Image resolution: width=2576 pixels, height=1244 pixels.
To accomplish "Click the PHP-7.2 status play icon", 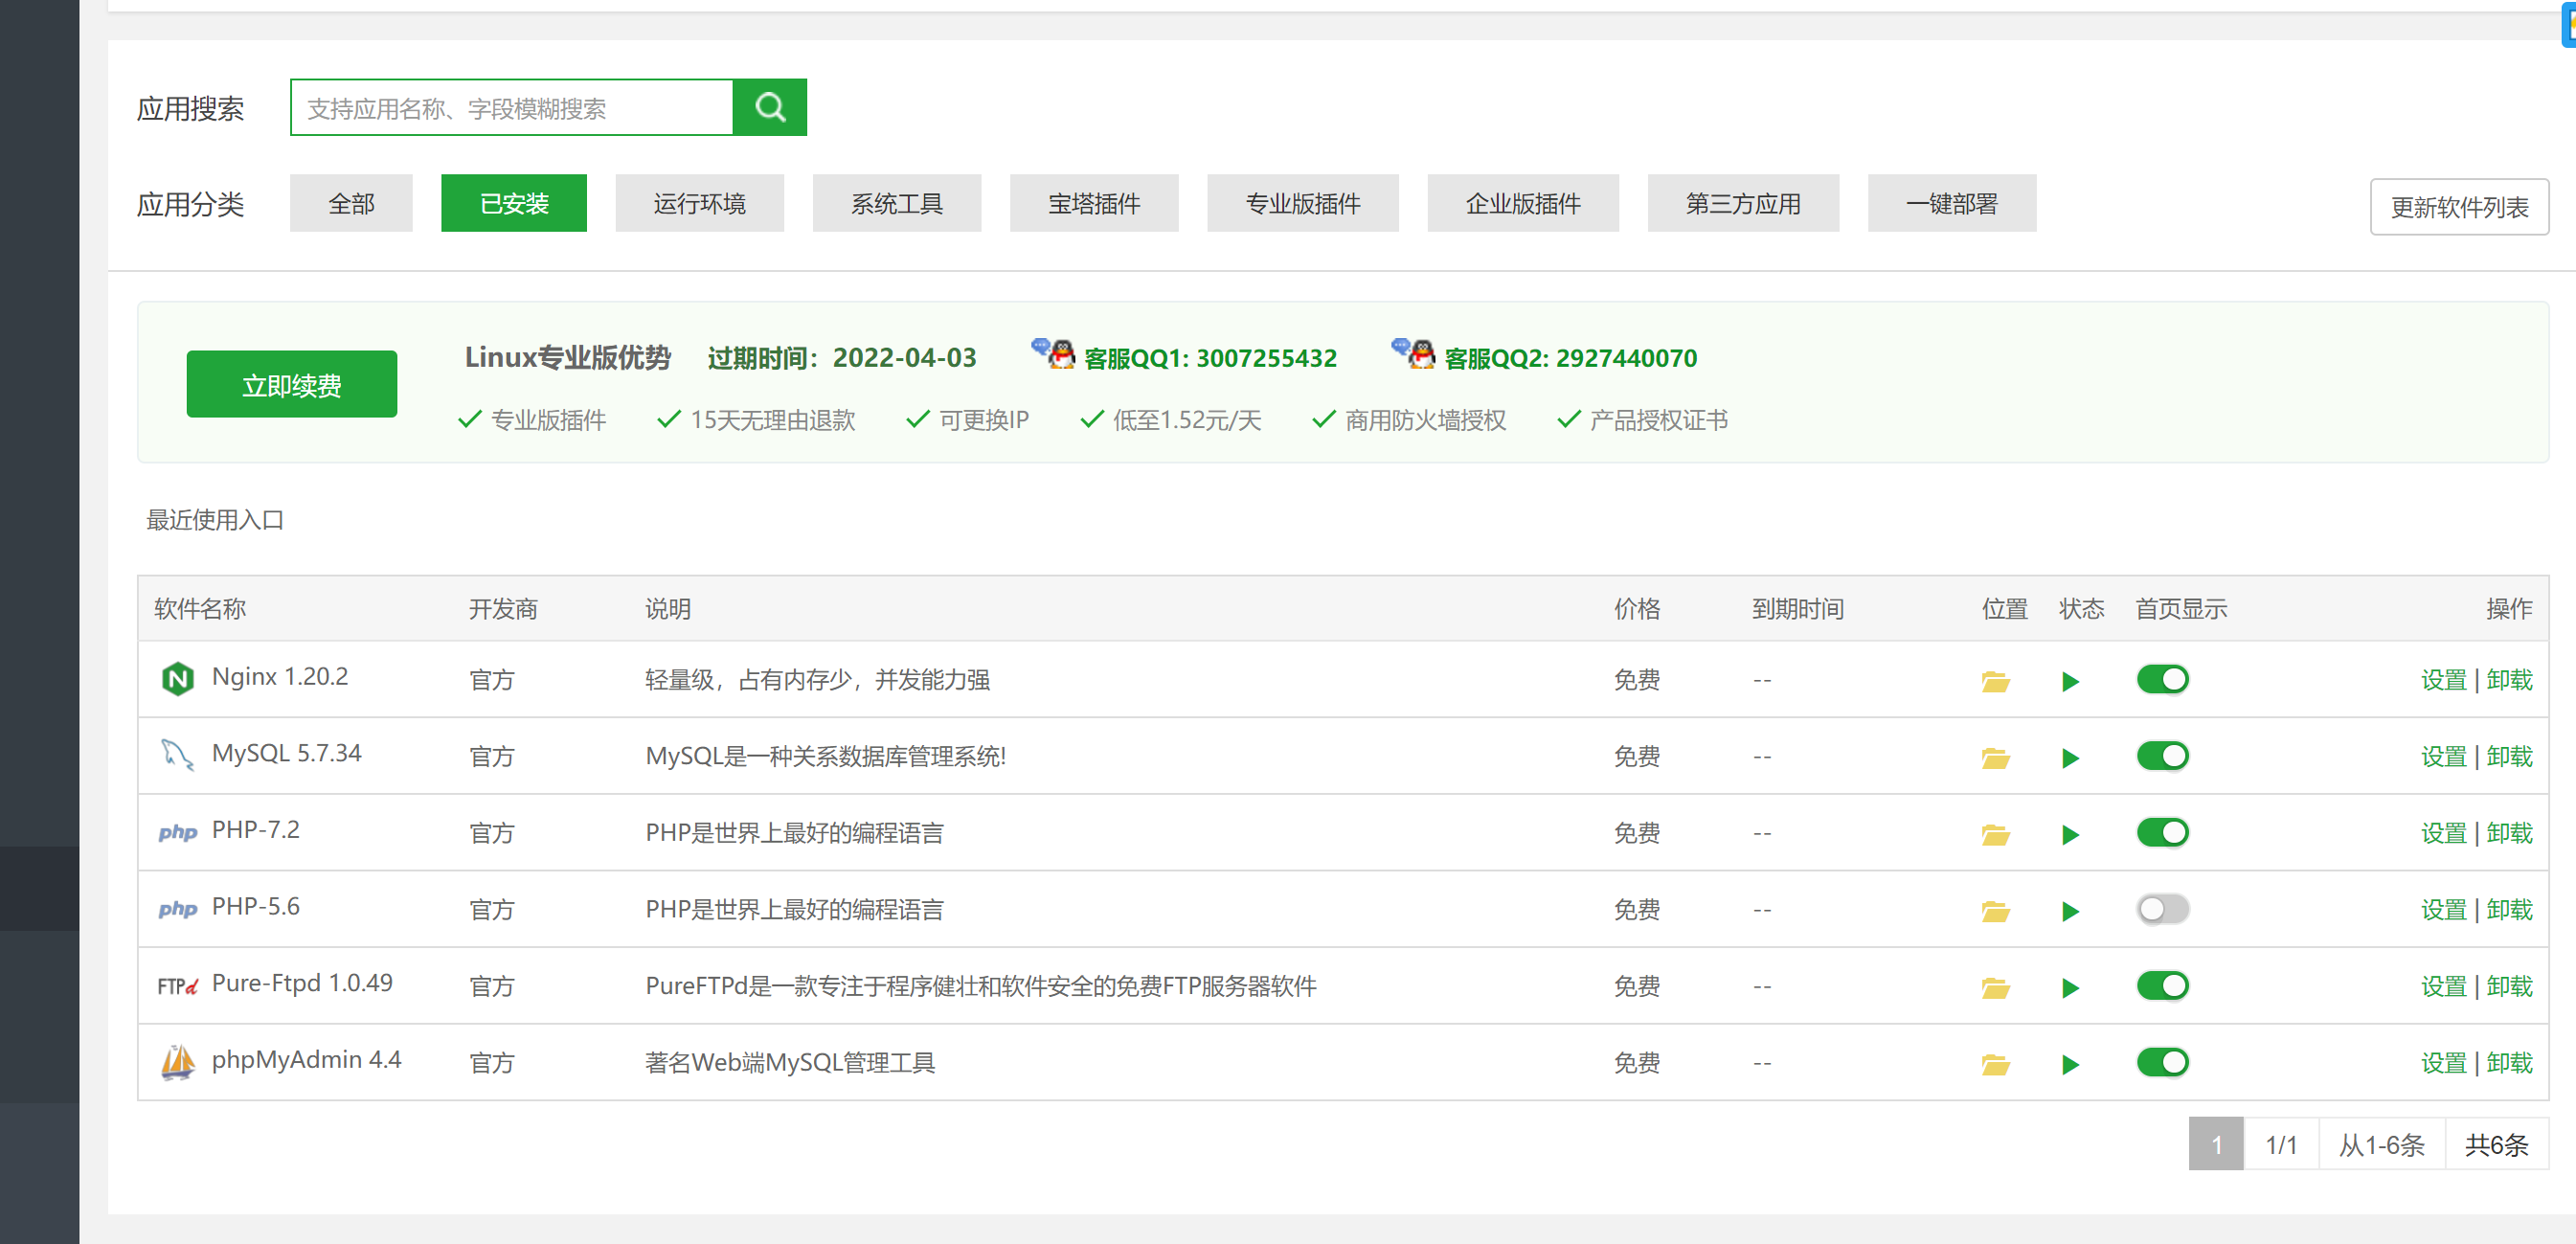I will click(2070, 835).
